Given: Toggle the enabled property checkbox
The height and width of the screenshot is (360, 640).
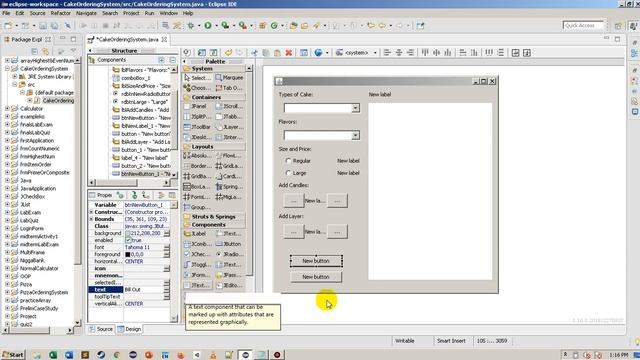Looking at the screenshot, I should 128,240.
